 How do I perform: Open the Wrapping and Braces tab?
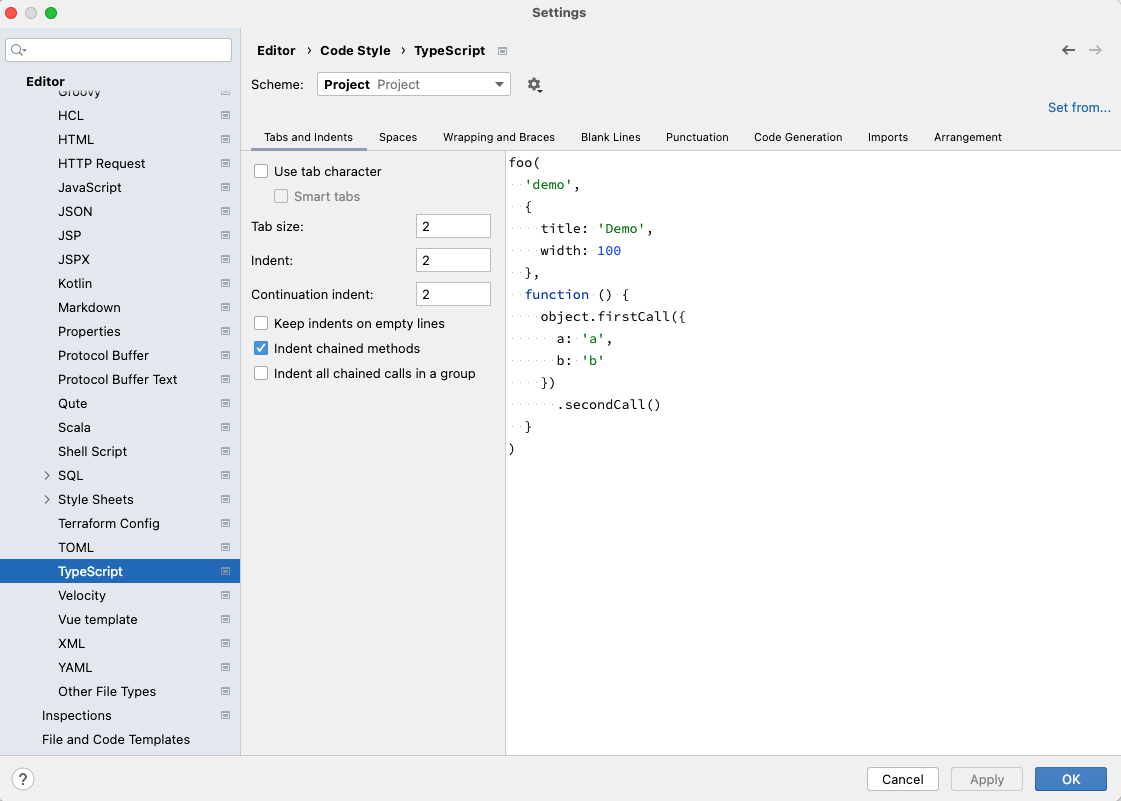pyautogui.click(x=499, y=137)
